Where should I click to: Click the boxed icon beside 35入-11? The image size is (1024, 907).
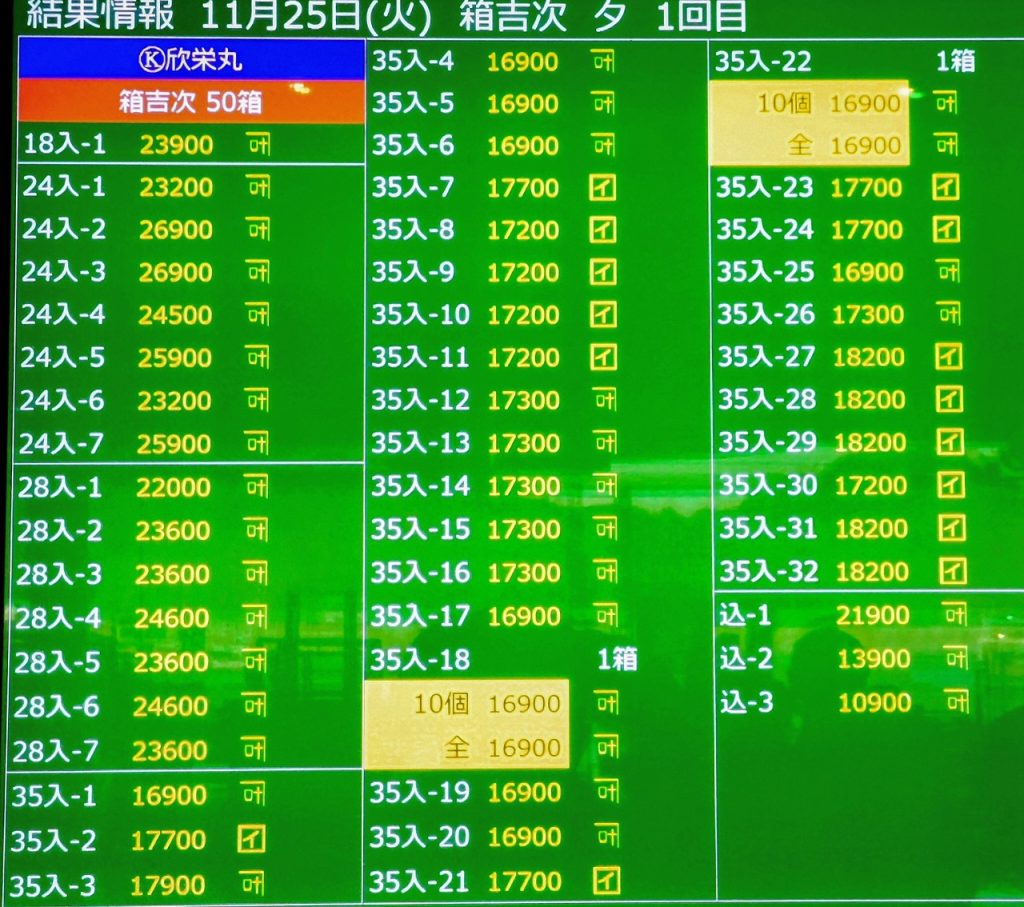[x=603, y=357]
